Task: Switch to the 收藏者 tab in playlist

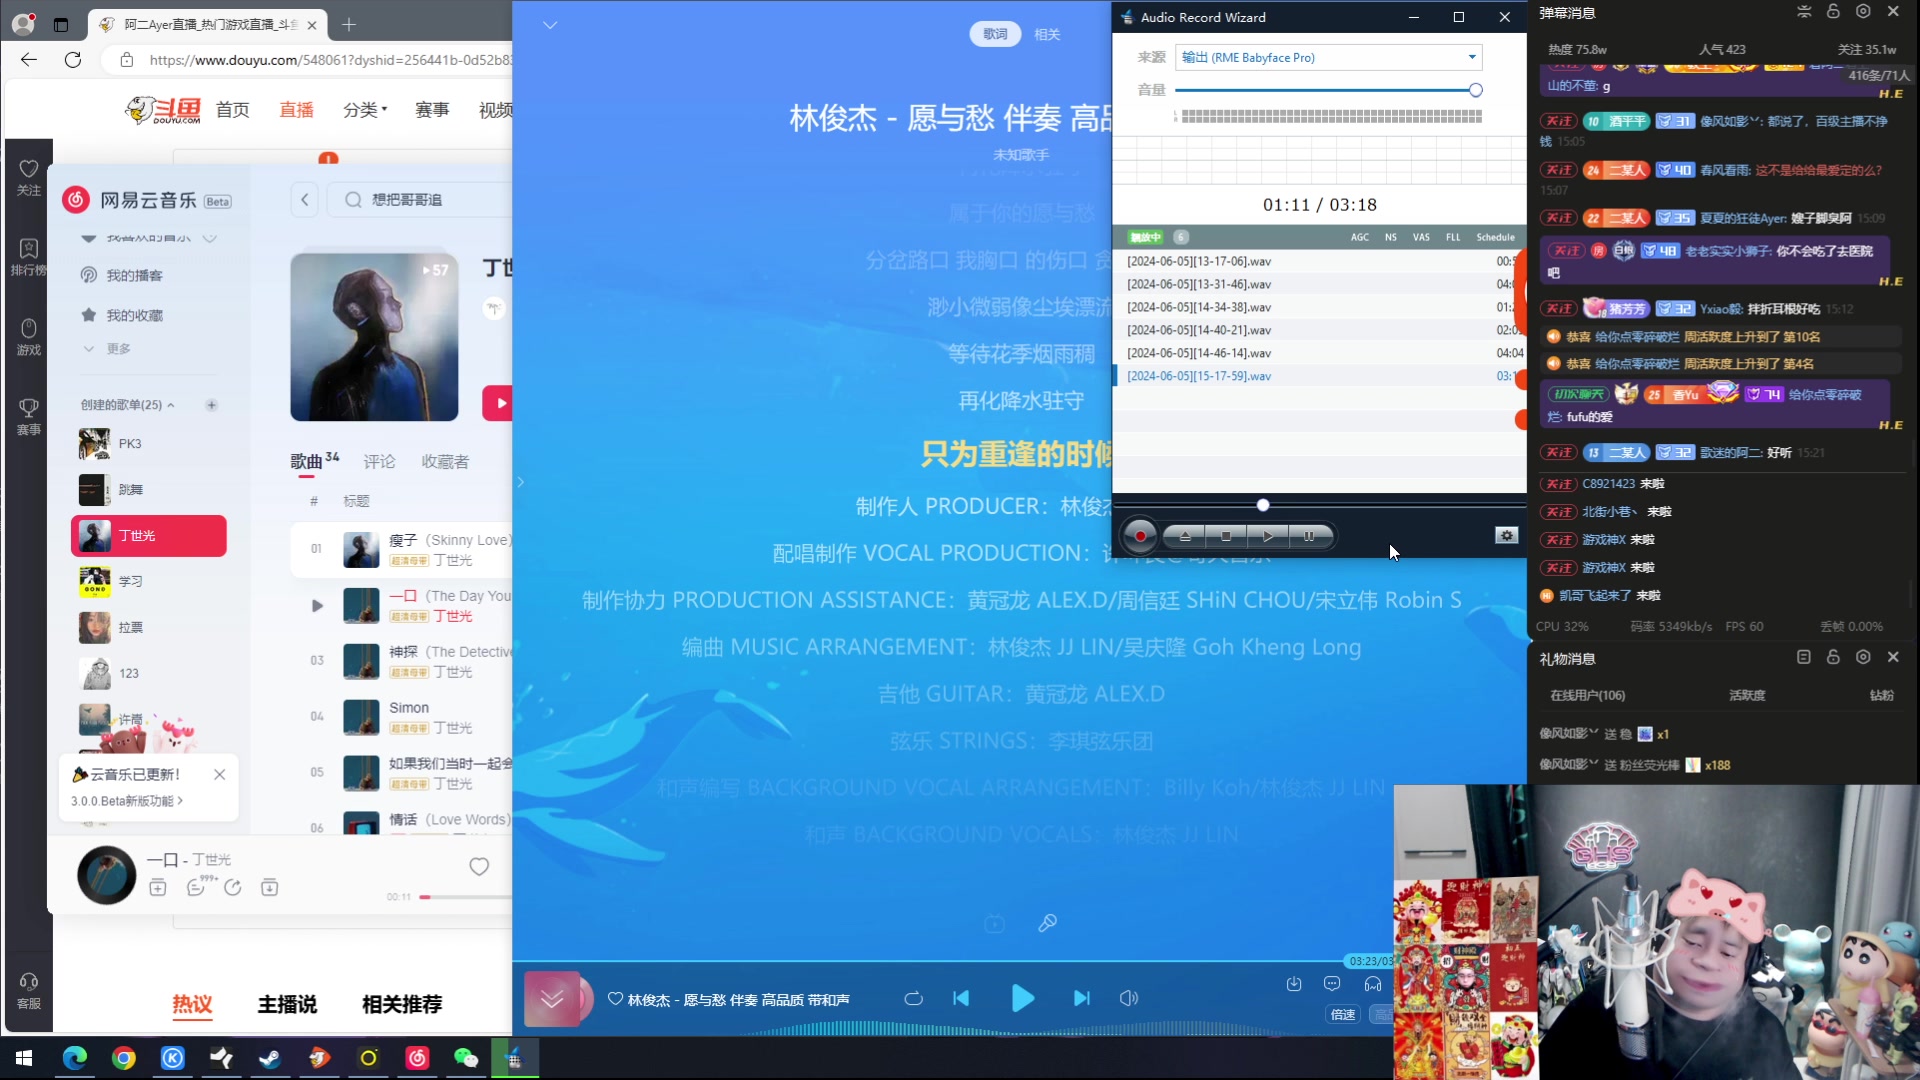Action: coord(445,461)
